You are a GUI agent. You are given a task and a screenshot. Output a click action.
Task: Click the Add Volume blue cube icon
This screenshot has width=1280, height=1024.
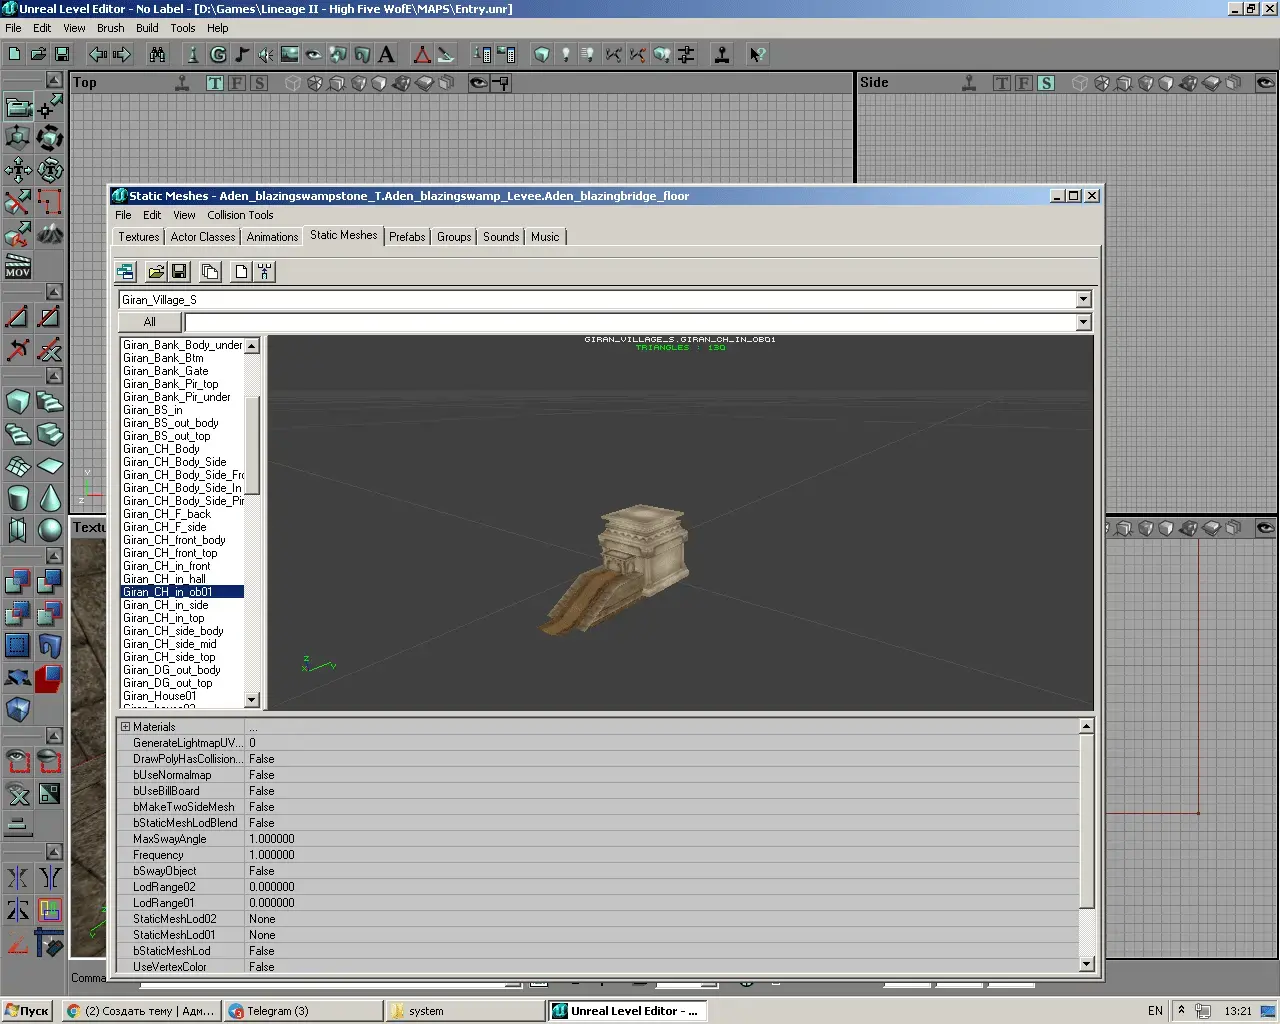click(18, 709)
